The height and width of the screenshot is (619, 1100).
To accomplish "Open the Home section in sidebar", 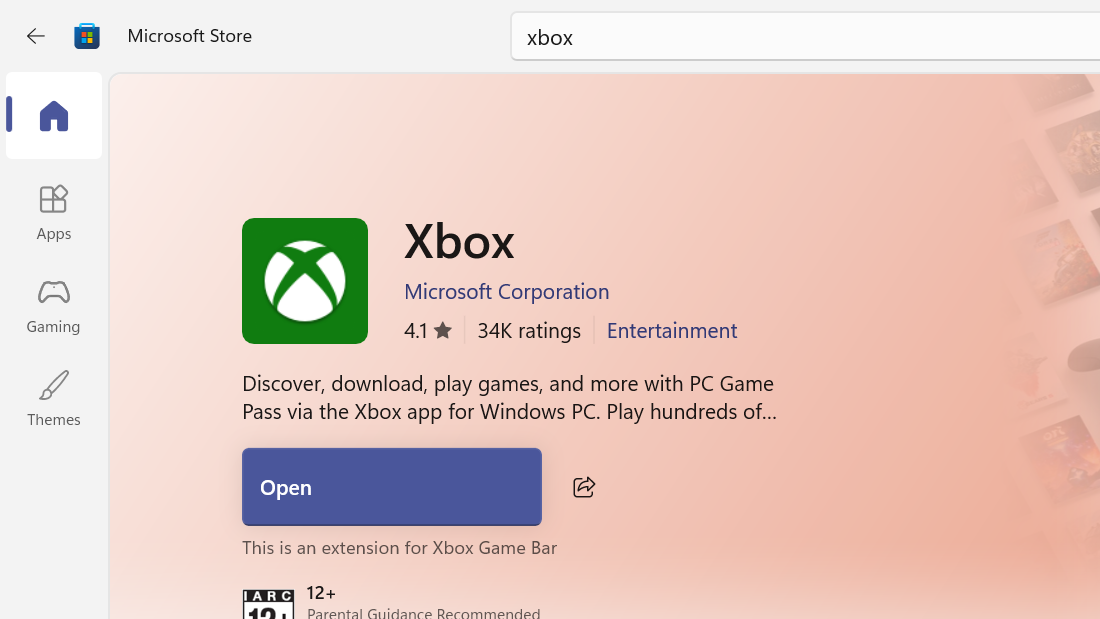I will tap(54, 116).
